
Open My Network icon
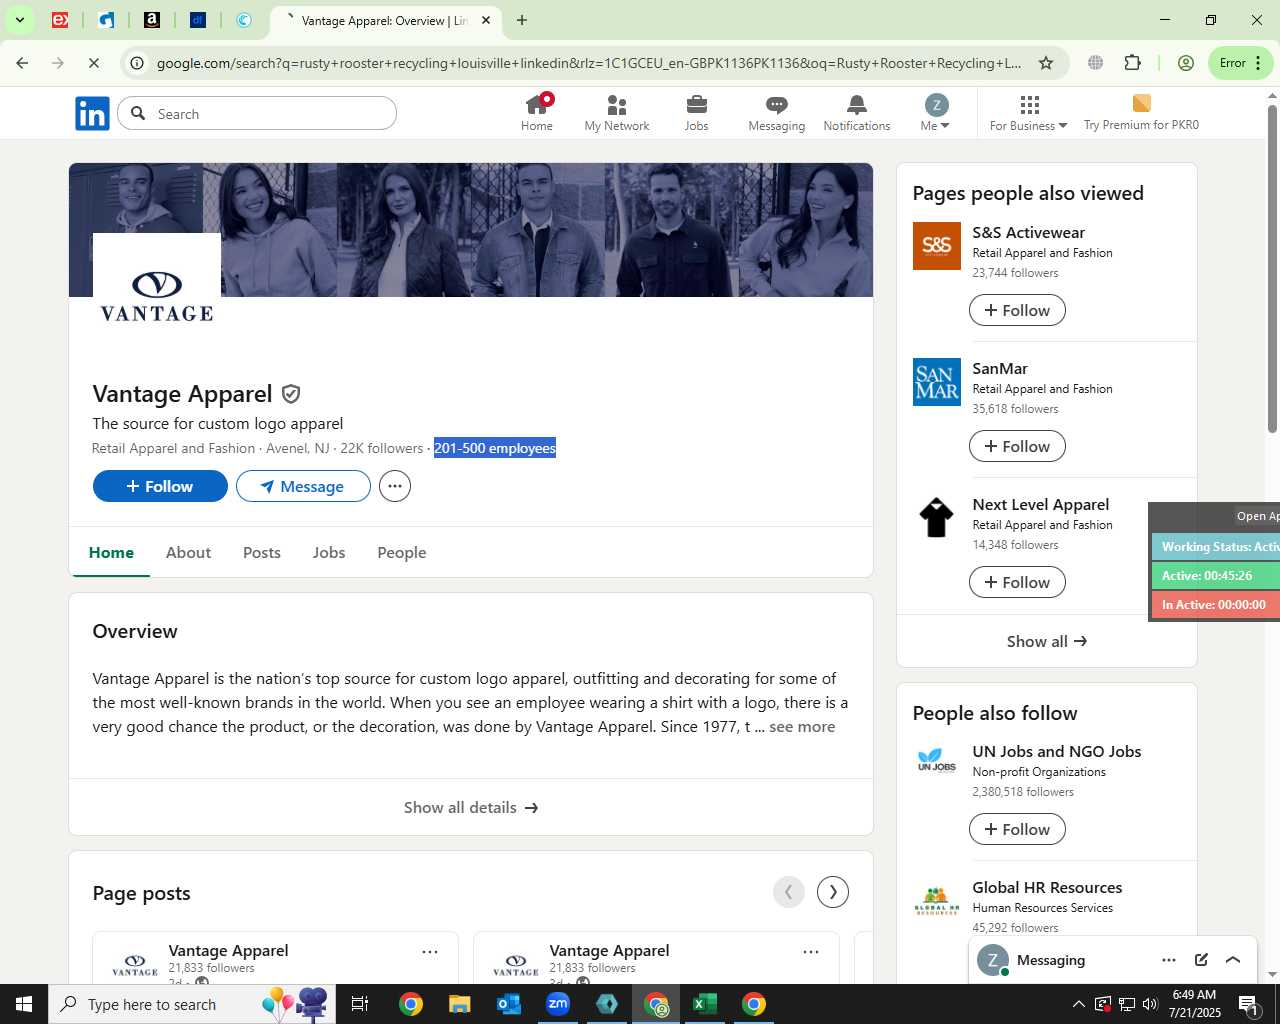(617, 112)
